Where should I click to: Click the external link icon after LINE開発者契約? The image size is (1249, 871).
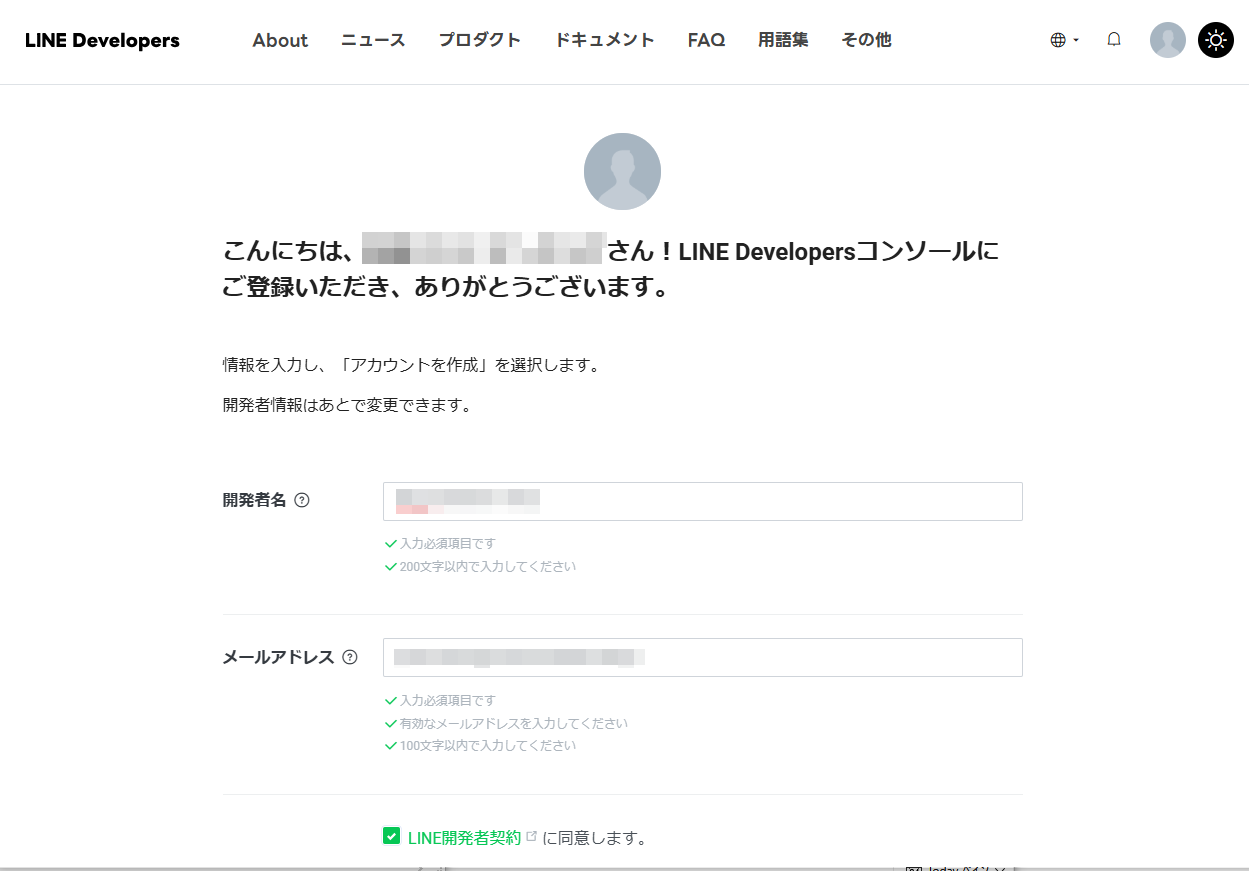[532, 836]
